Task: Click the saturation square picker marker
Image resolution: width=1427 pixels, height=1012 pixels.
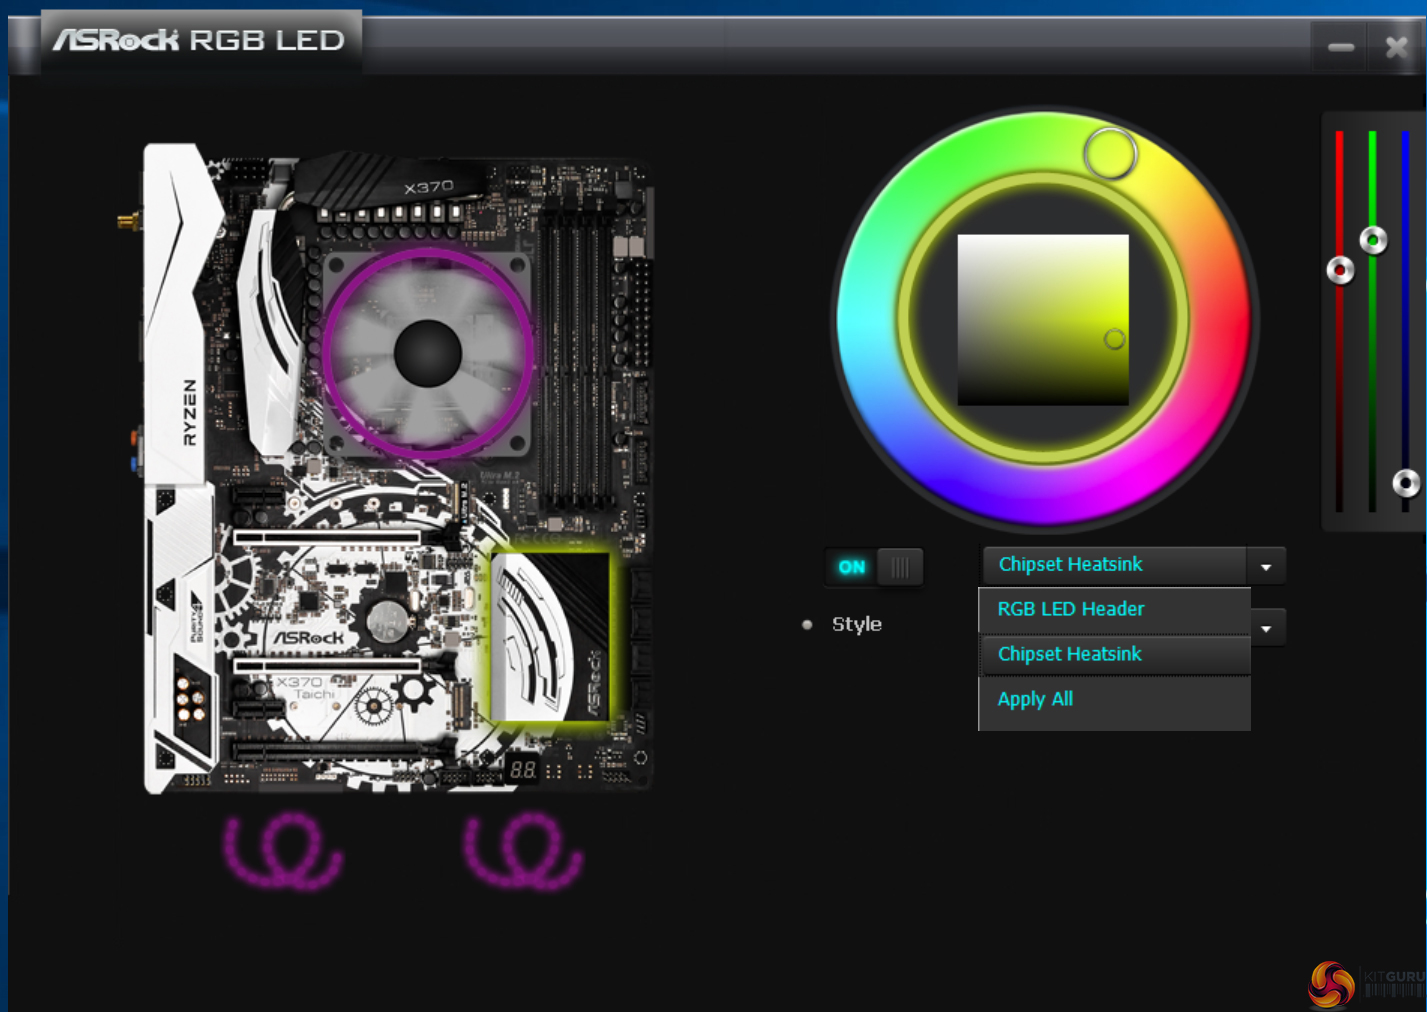Action: point(1114,339)
